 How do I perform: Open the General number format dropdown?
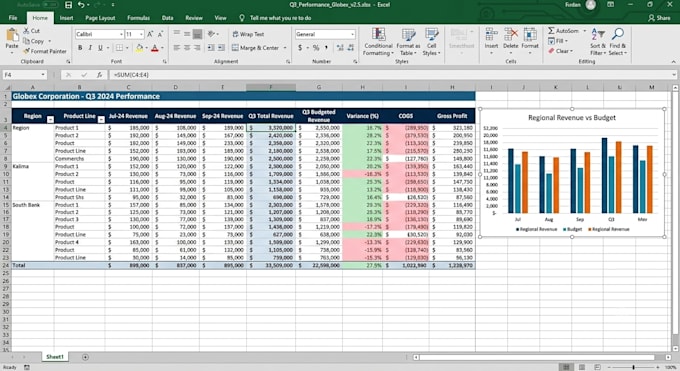[x=352, y=34]
